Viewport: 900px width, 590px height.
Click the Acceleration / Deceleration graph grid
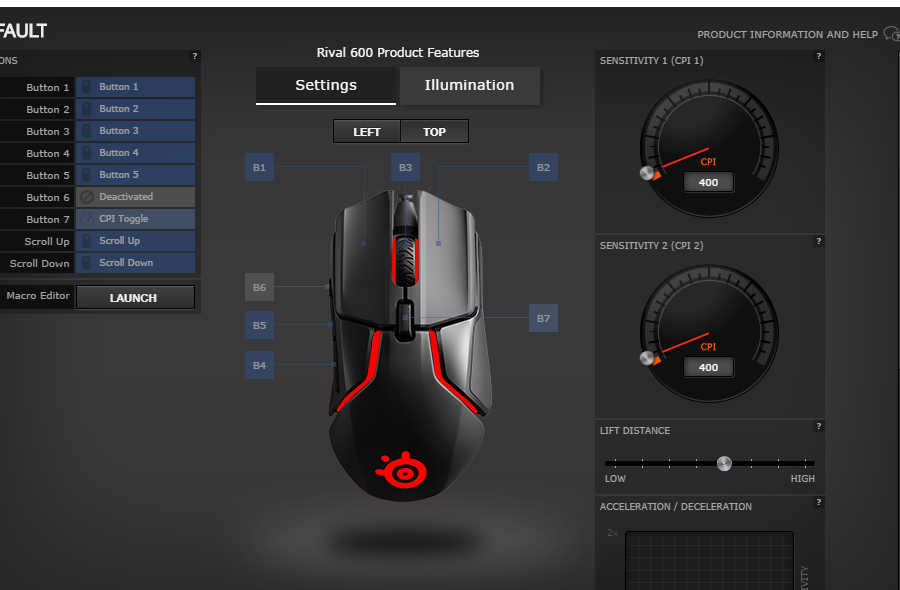pyautogui.click(x=709, y=560)
